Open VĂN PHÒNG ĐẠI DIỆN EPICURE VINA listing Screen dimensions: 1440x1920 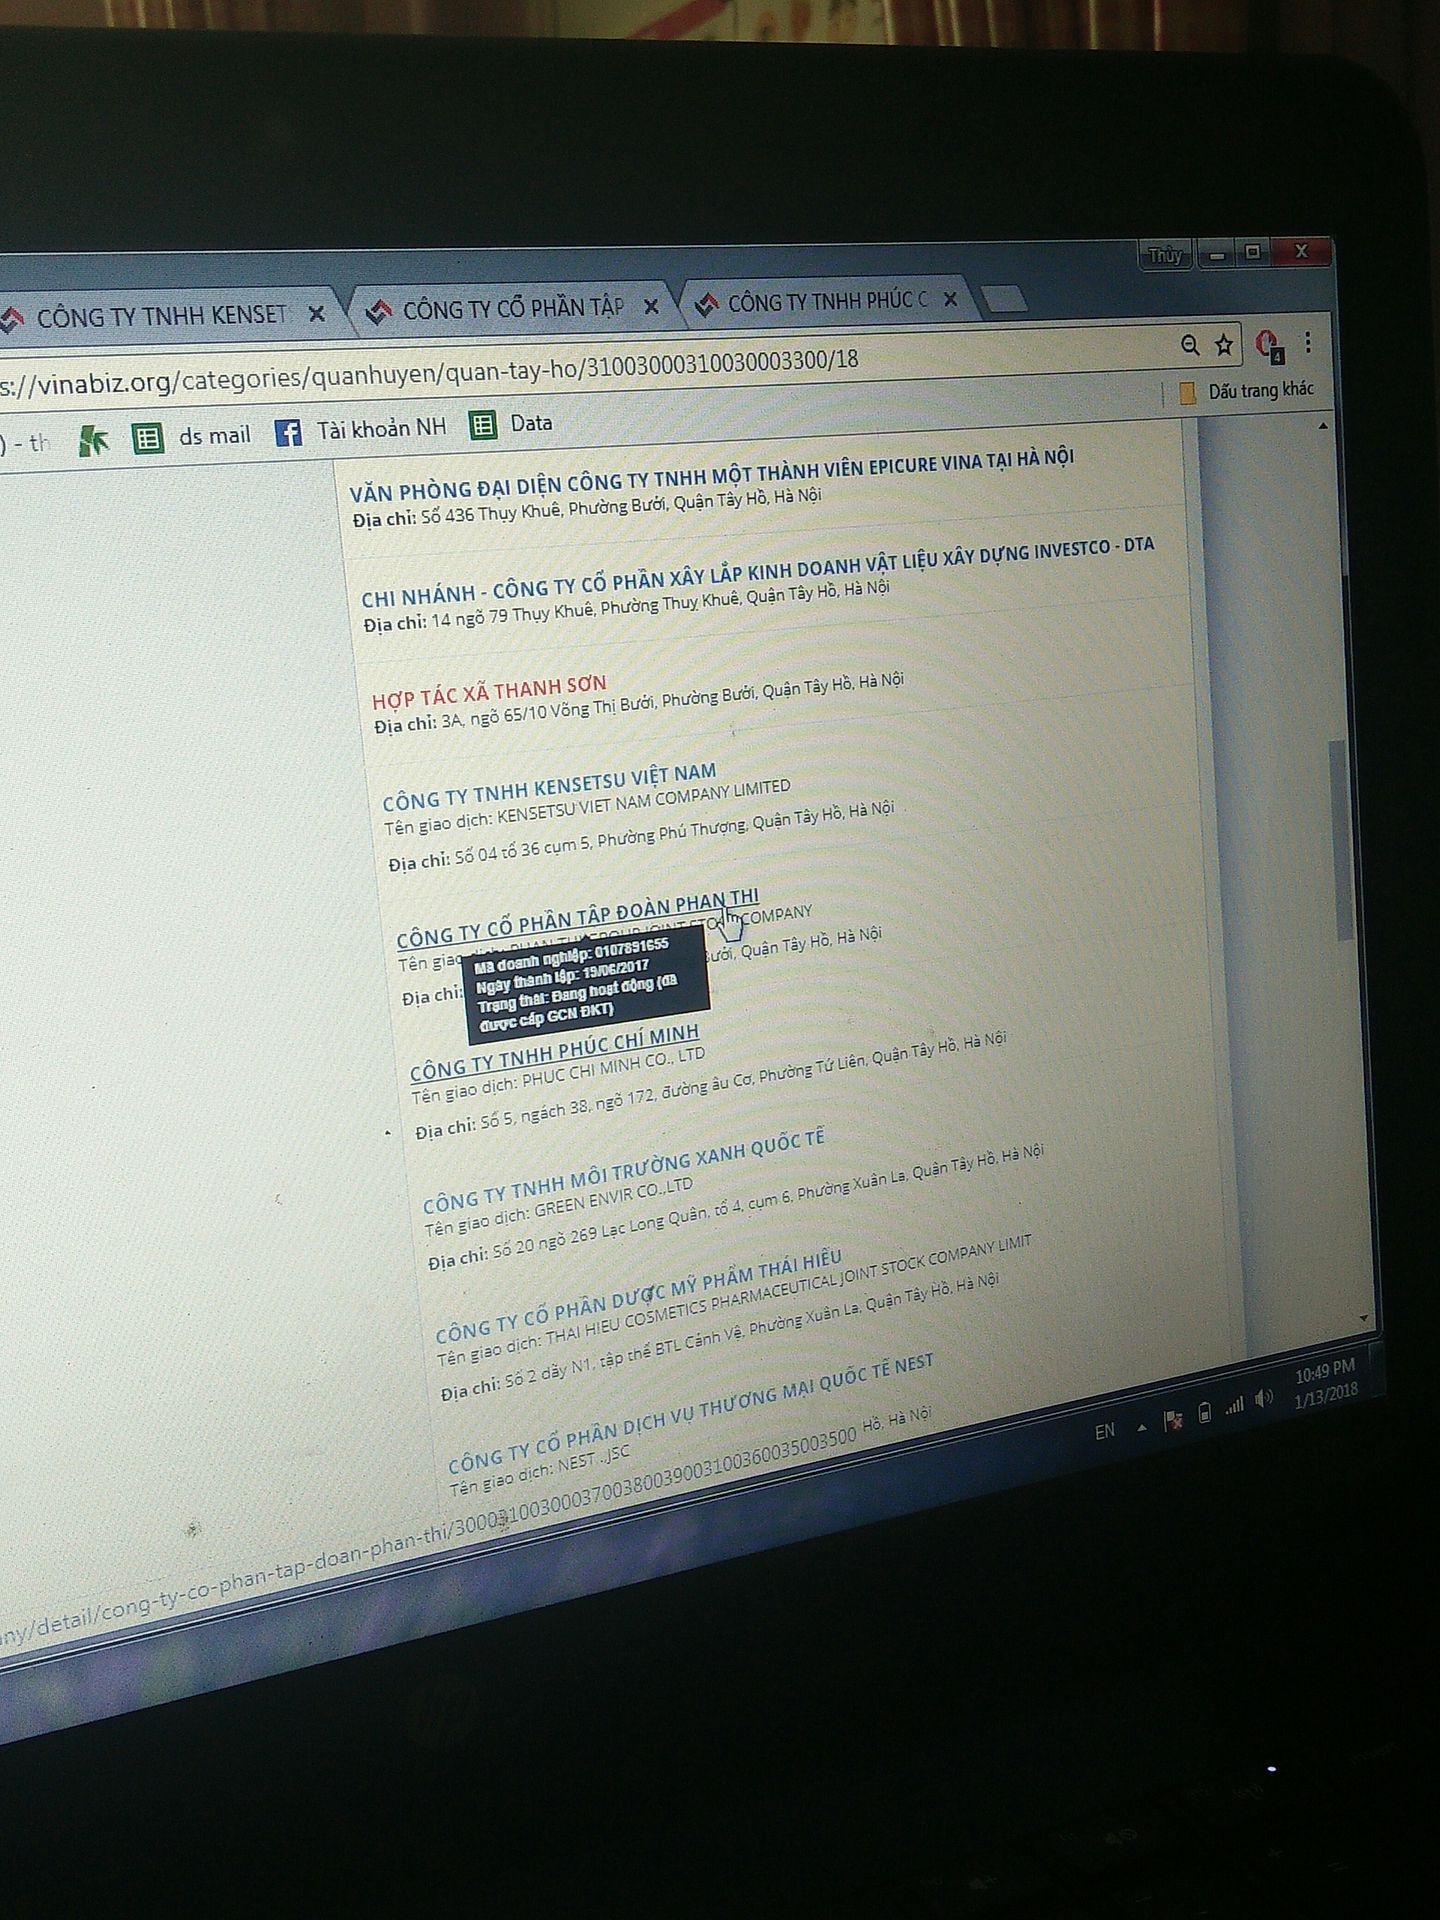click(712, 473)
